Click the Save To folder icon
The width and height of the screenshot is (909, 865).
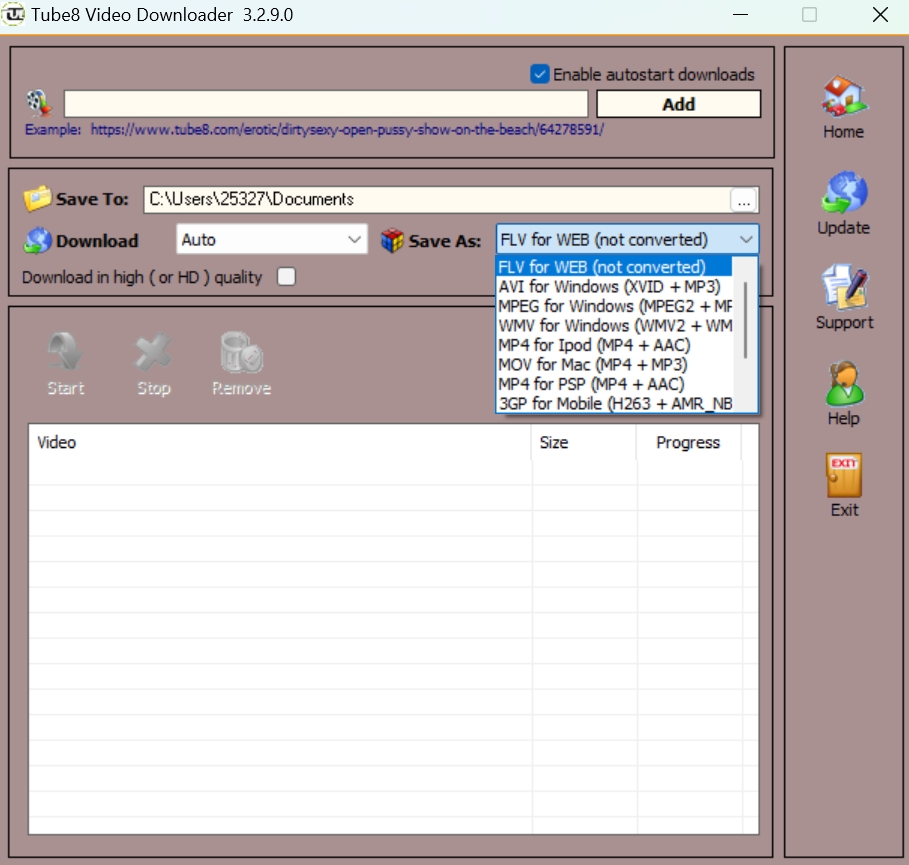(x=37, y=198)
